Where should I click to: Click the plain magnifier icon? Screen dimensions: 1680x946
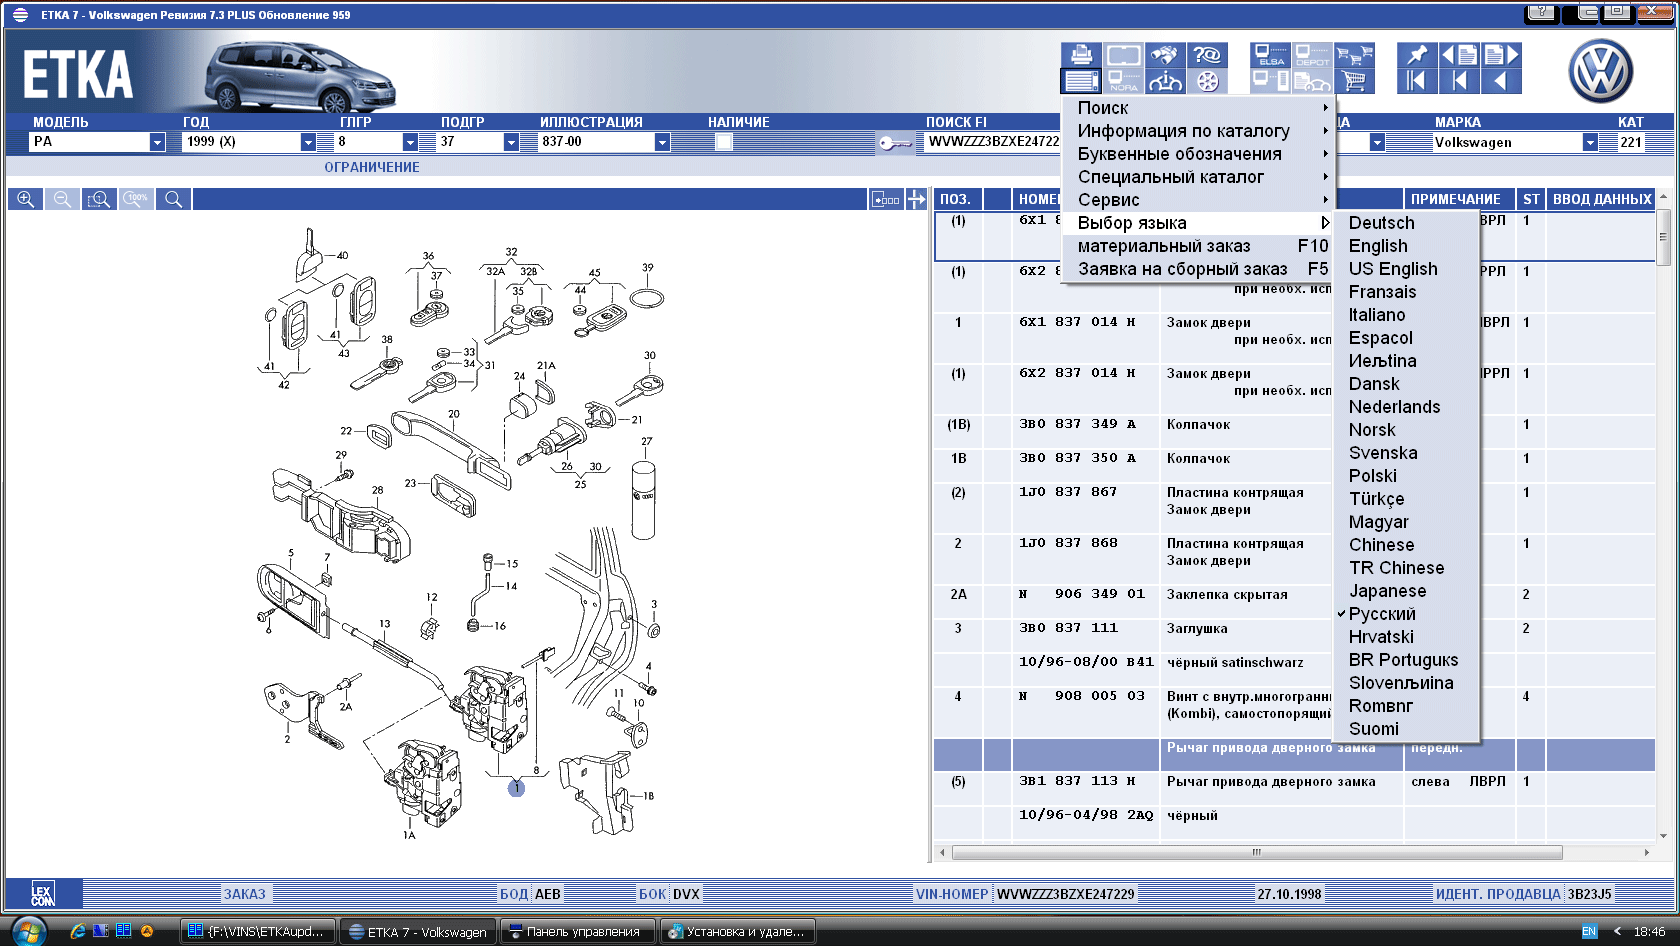[x=173, y=199]
